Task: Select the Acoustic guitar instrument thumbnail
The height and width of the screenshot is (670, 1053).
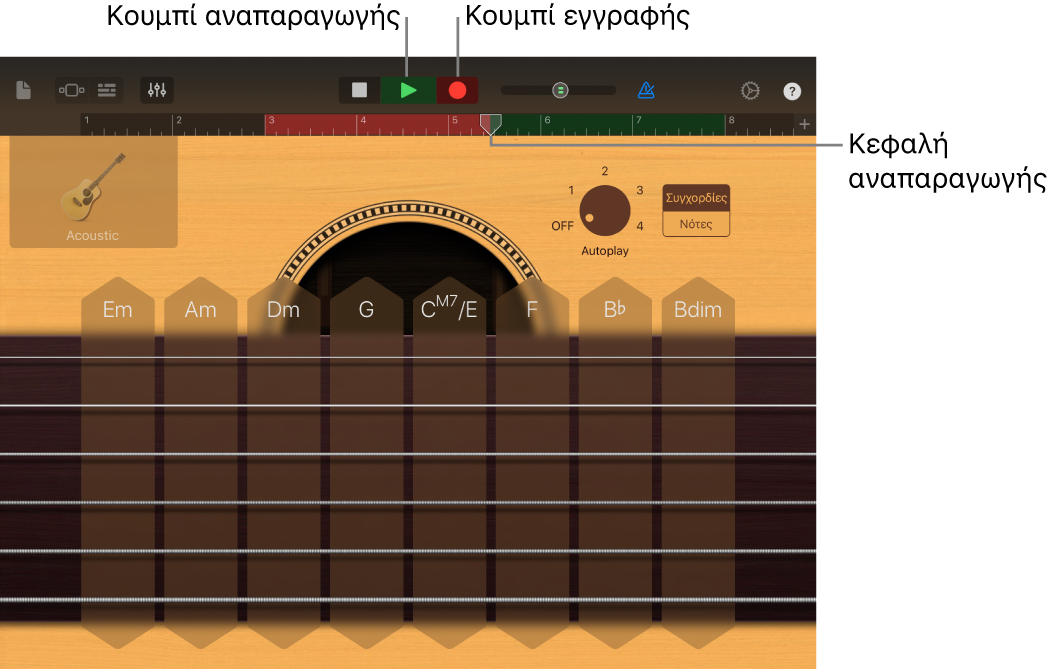Action: [x=93, y=193]
